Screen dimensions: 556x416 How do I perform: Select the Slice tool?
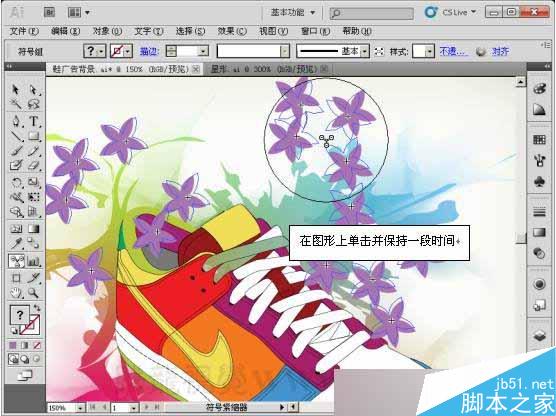coord(34,278)
